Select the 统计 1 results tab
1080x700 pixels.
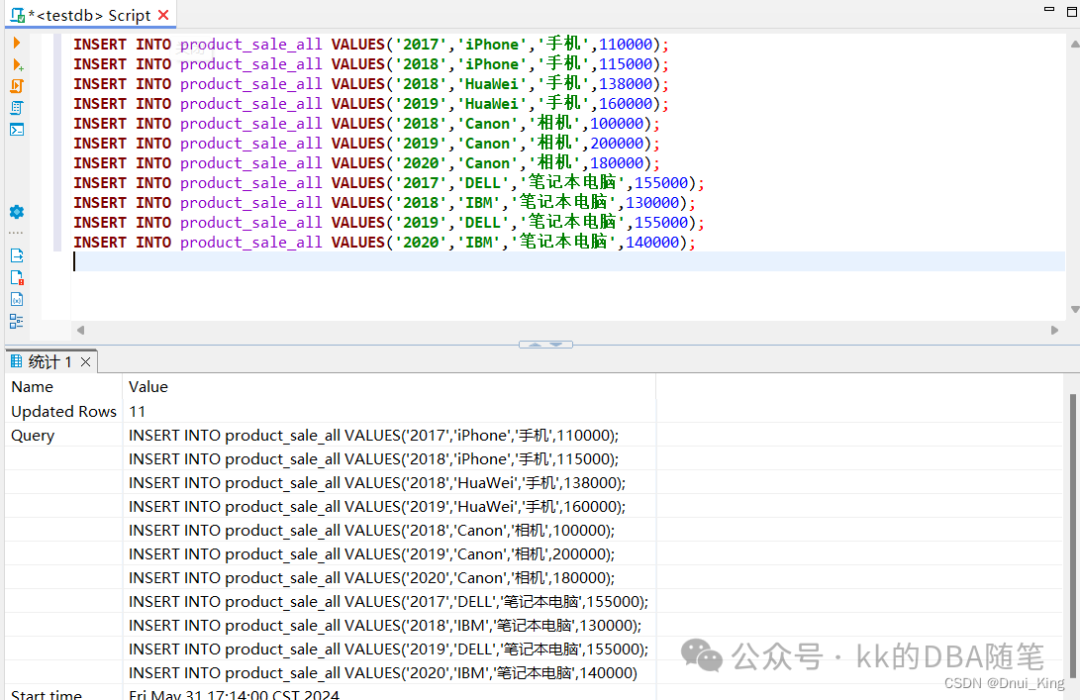pyautogui.click(x=50, y=362)
